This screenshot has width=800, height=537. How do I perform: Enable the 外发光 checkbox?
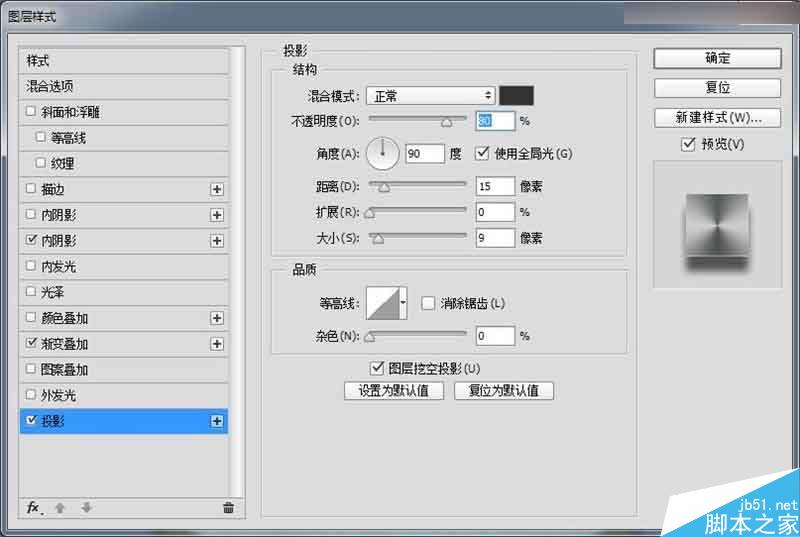31,394
